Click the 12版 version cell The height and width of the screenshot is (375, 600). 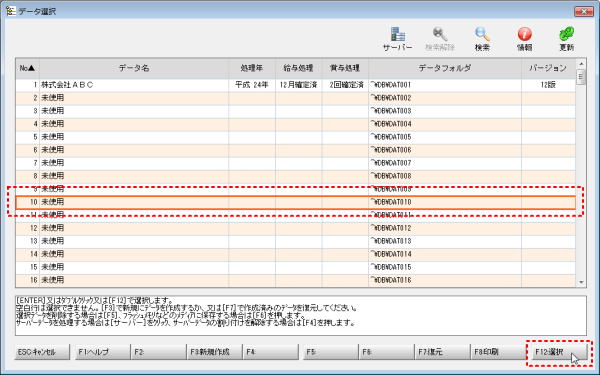(548, 85)
